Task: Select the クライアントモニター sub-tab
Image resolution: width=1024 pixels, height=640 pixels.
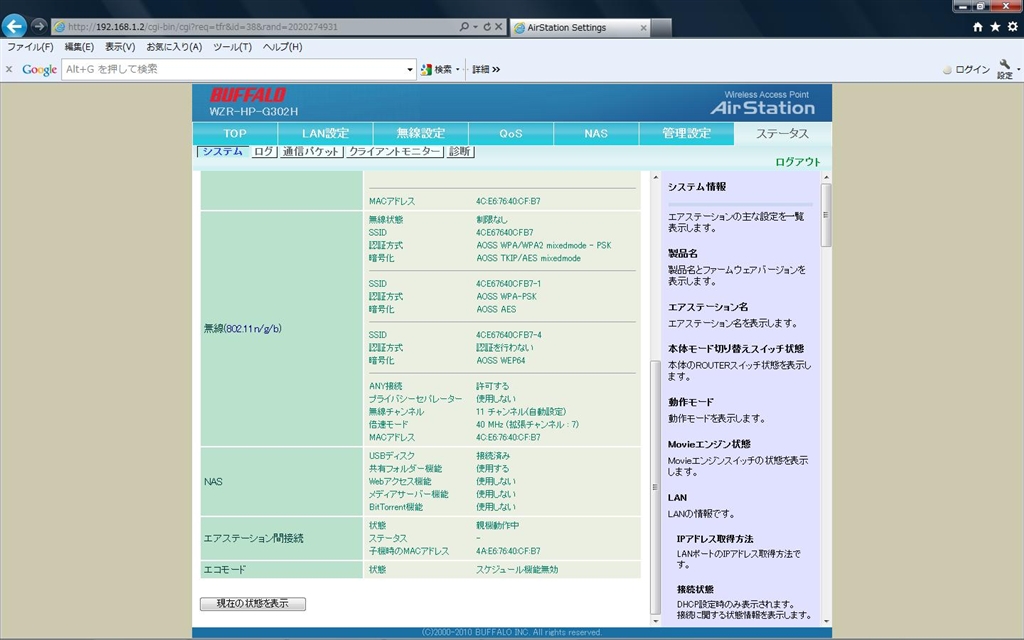Action: pyautogui.click(x=394, y=152)
